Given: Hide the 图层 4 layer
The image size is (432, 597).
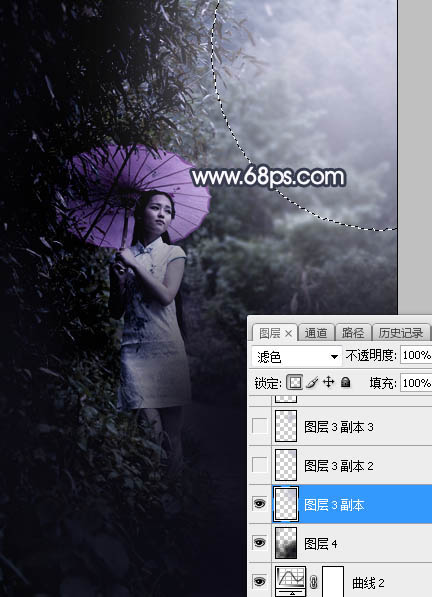Looking at the screenshot, I should pyautogui.click(x=260, y=543).
